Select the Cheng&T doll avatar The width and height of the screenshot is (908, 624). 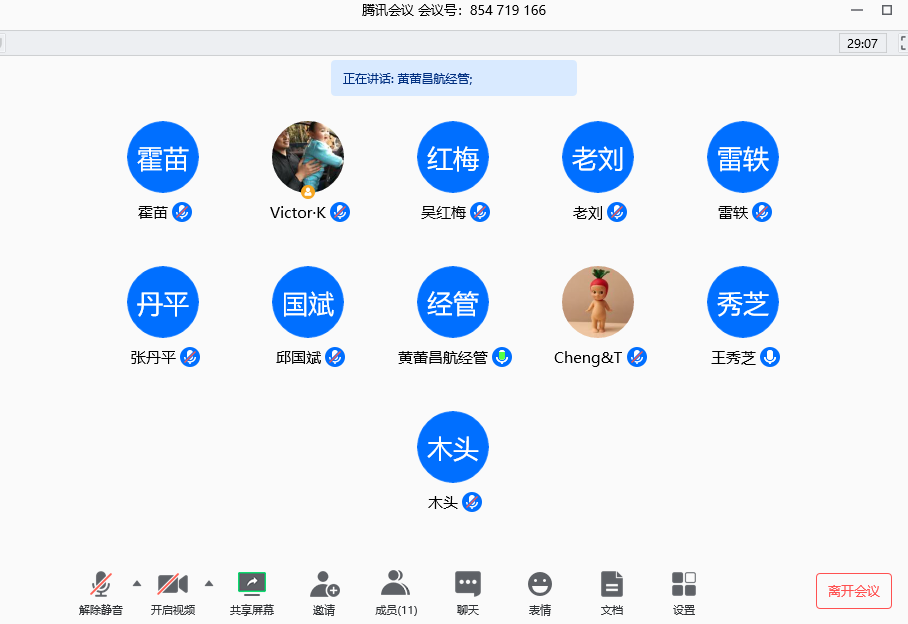598,302
